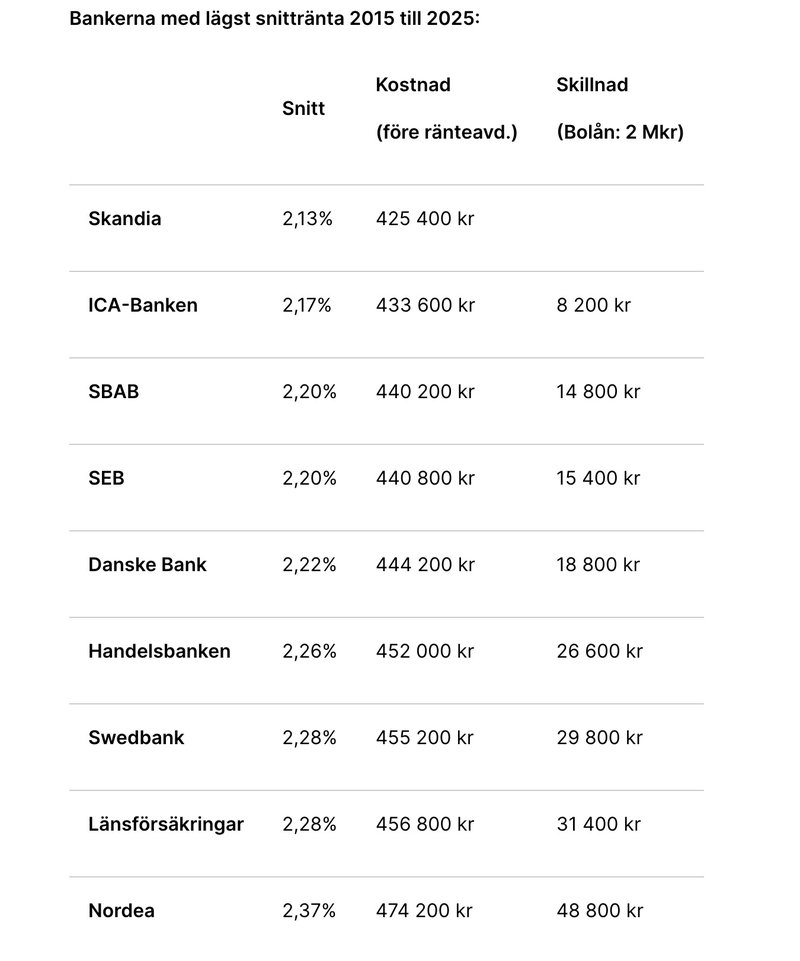Viewport: 800px width, 961px height.
Task: Select the 48 800 kr difference value
Action: pyautogui.click(x=599, y=911)
